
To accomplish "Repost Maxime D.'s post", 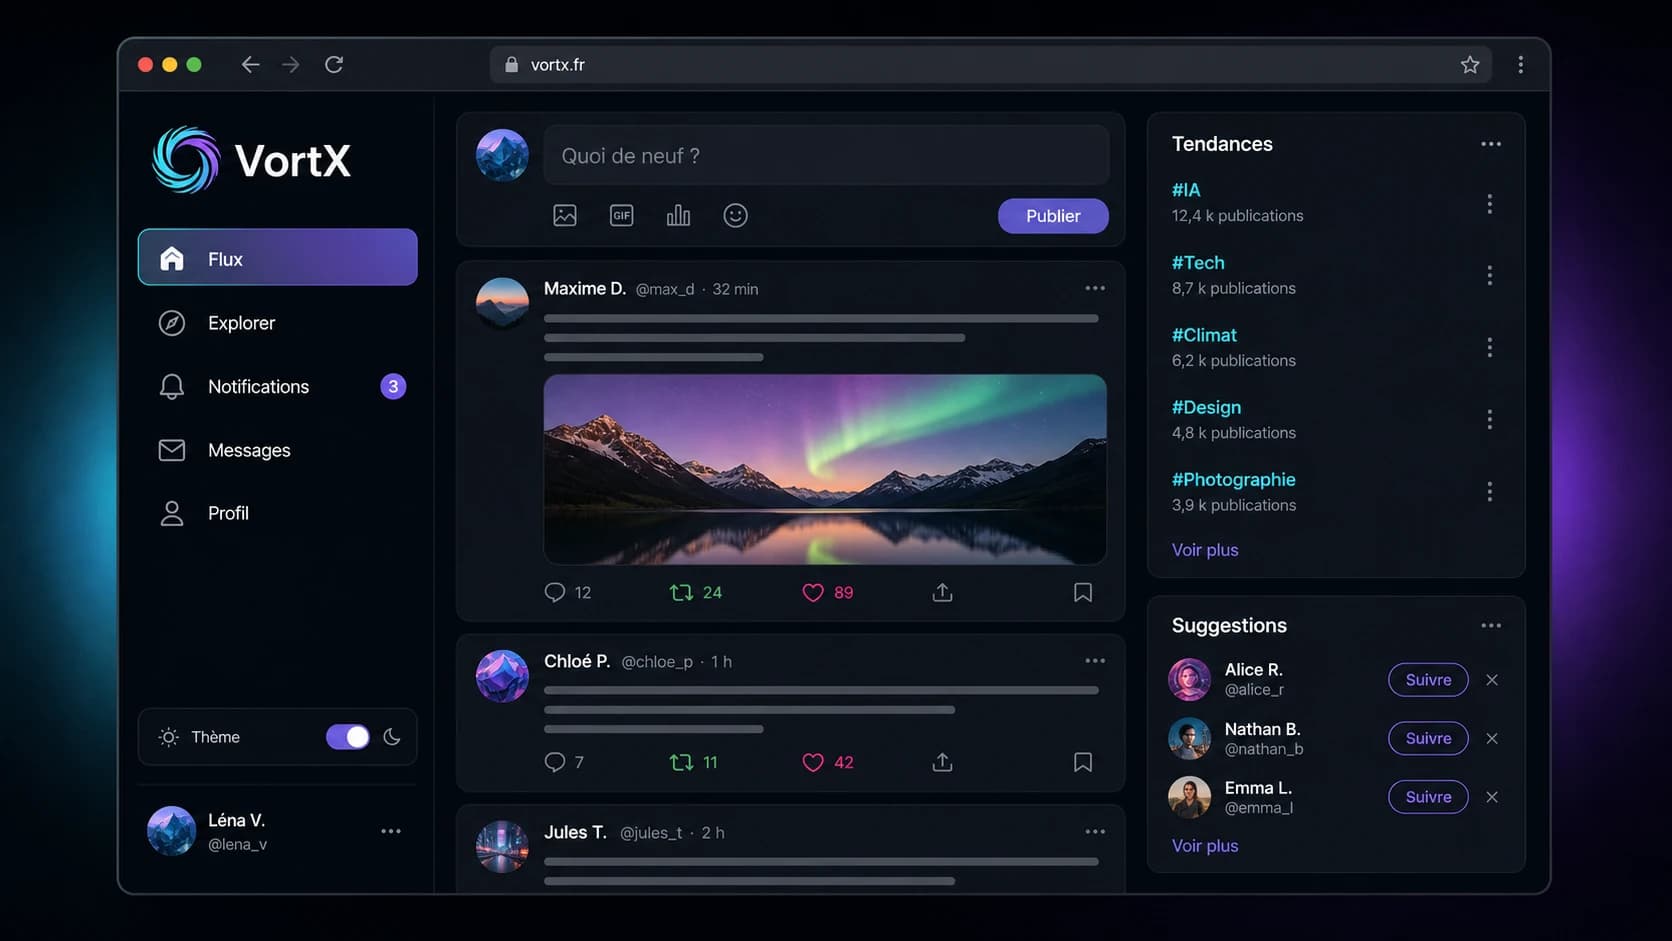I will pos(681,592).
